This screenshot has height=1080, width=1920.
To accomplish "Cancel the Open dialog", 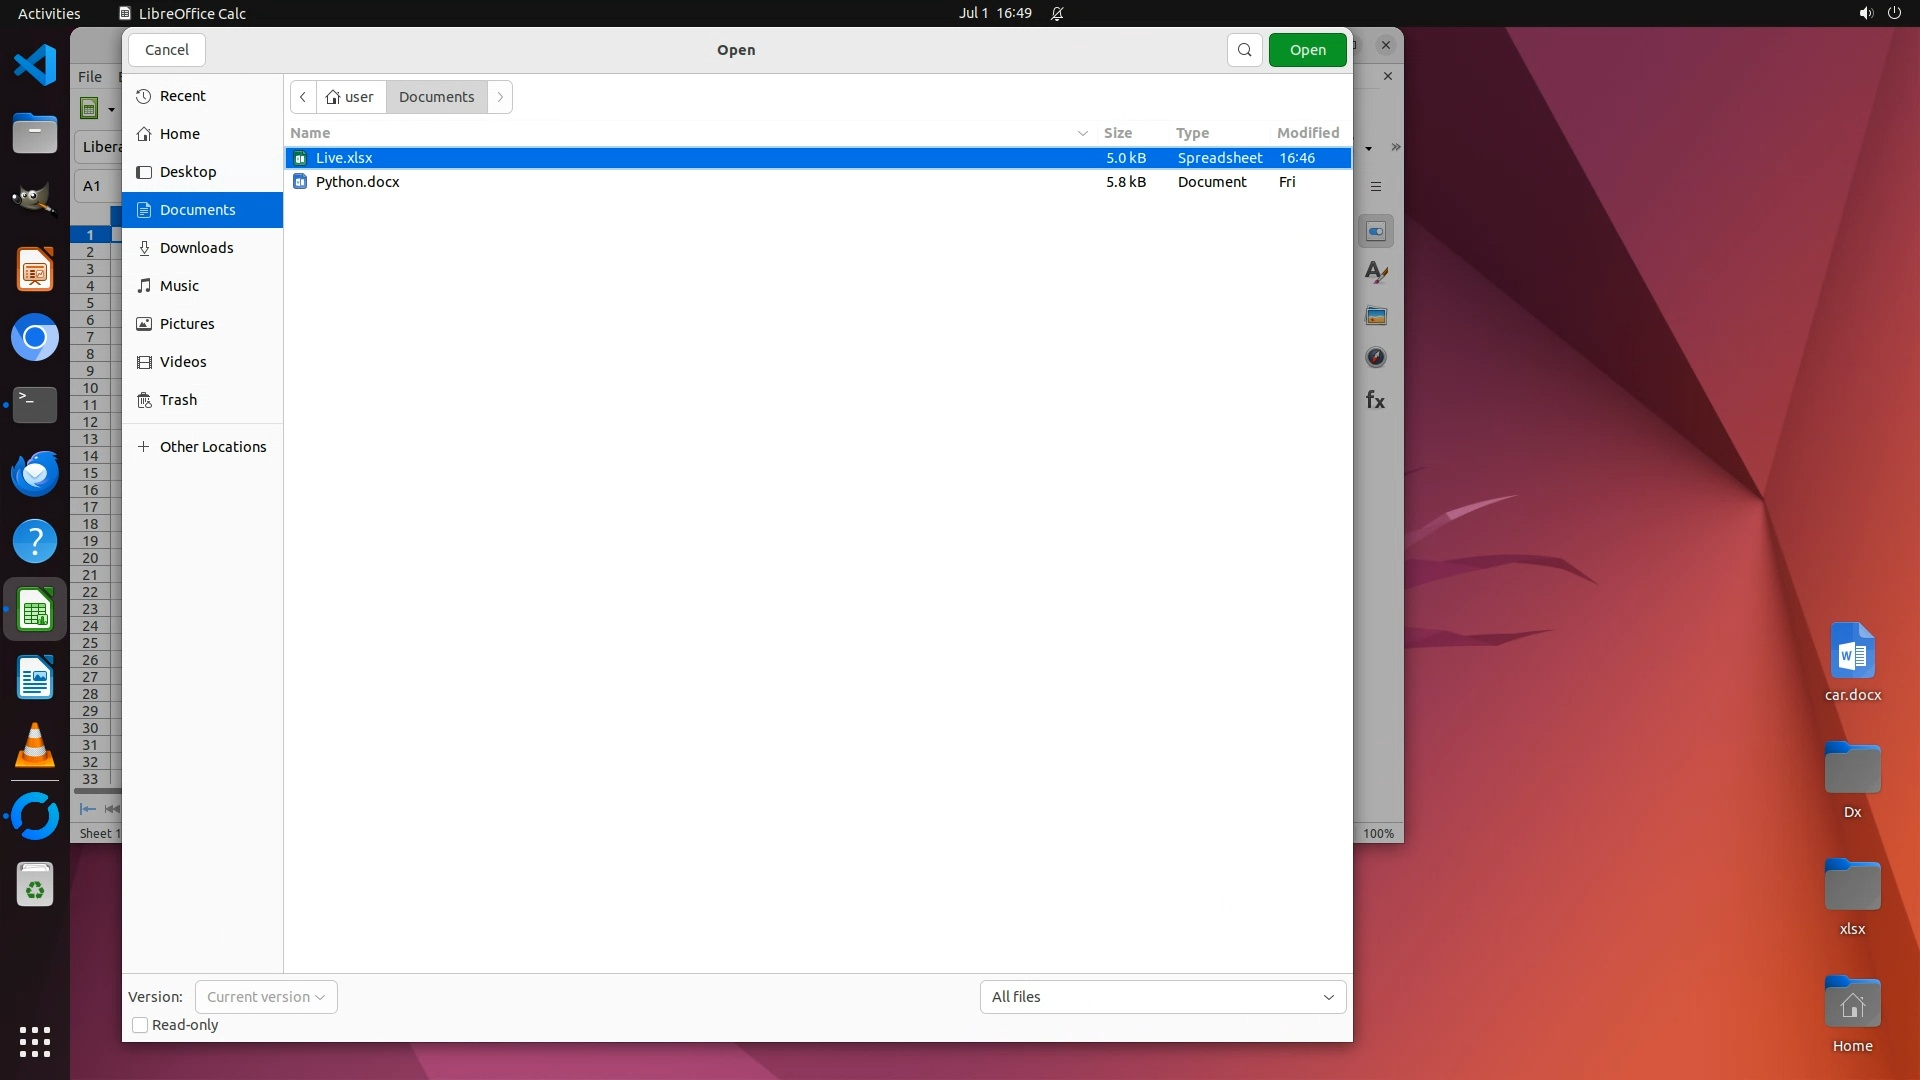I will (166, 50).
